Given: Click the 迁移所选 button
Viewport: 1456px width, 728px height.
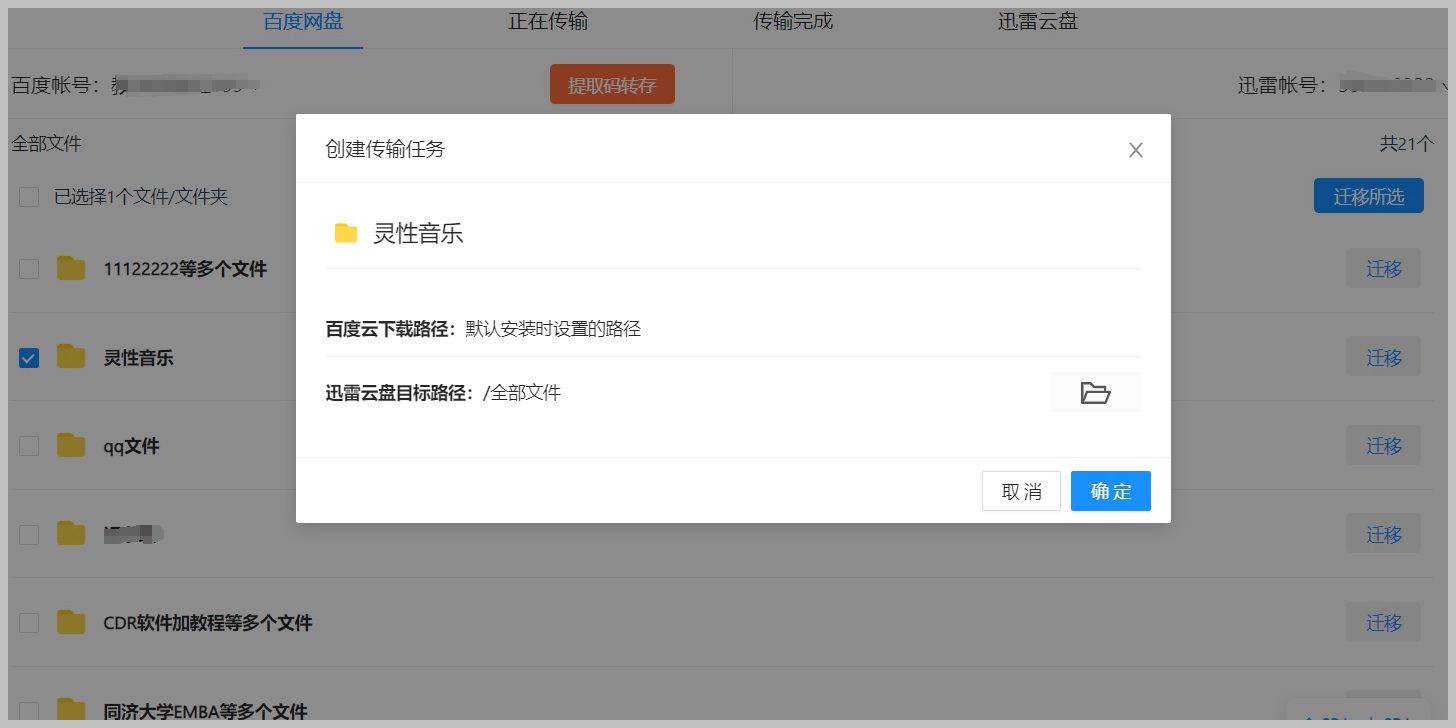Looking at the screenshot, I should pyautogui.click(x=1368, y=196).
